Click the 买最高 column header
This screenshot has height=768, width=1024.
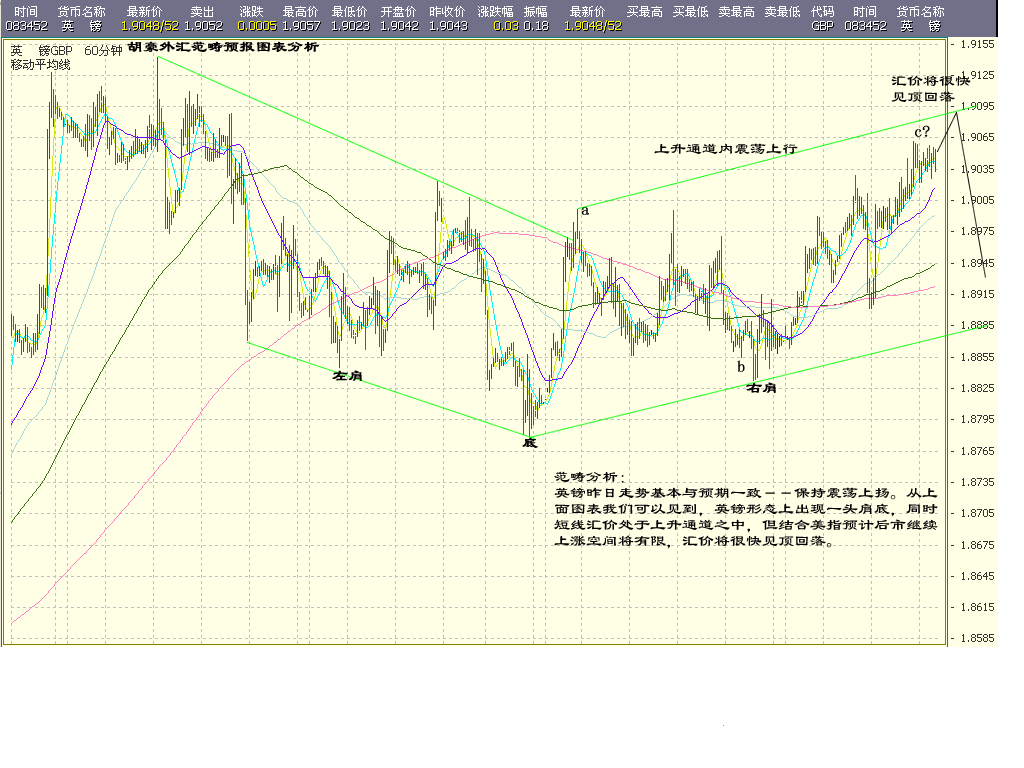pos(645,12)
